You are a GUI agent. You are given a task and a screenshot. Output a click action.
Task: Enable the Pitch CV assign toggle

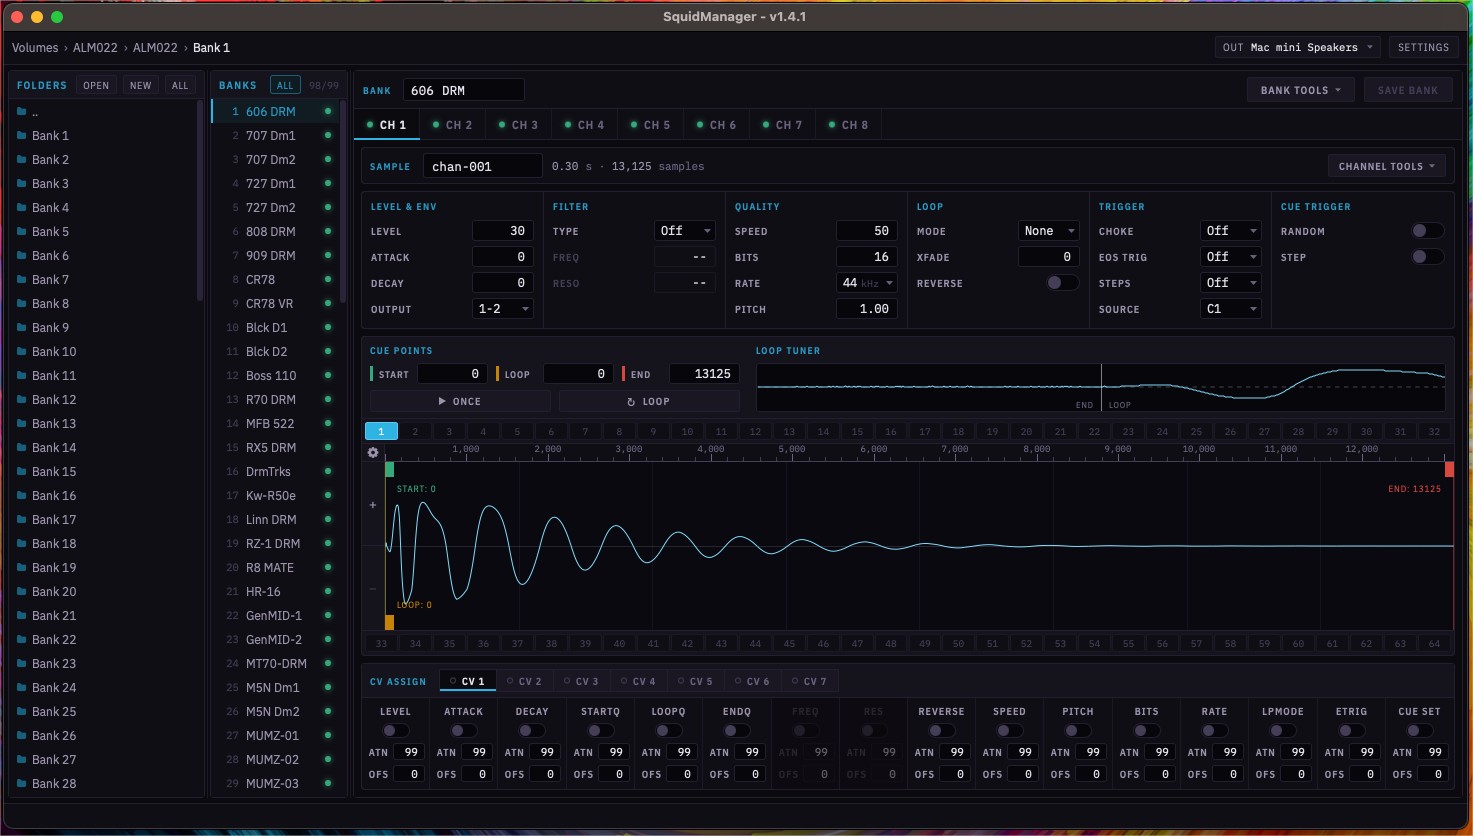coord(1078,731)
